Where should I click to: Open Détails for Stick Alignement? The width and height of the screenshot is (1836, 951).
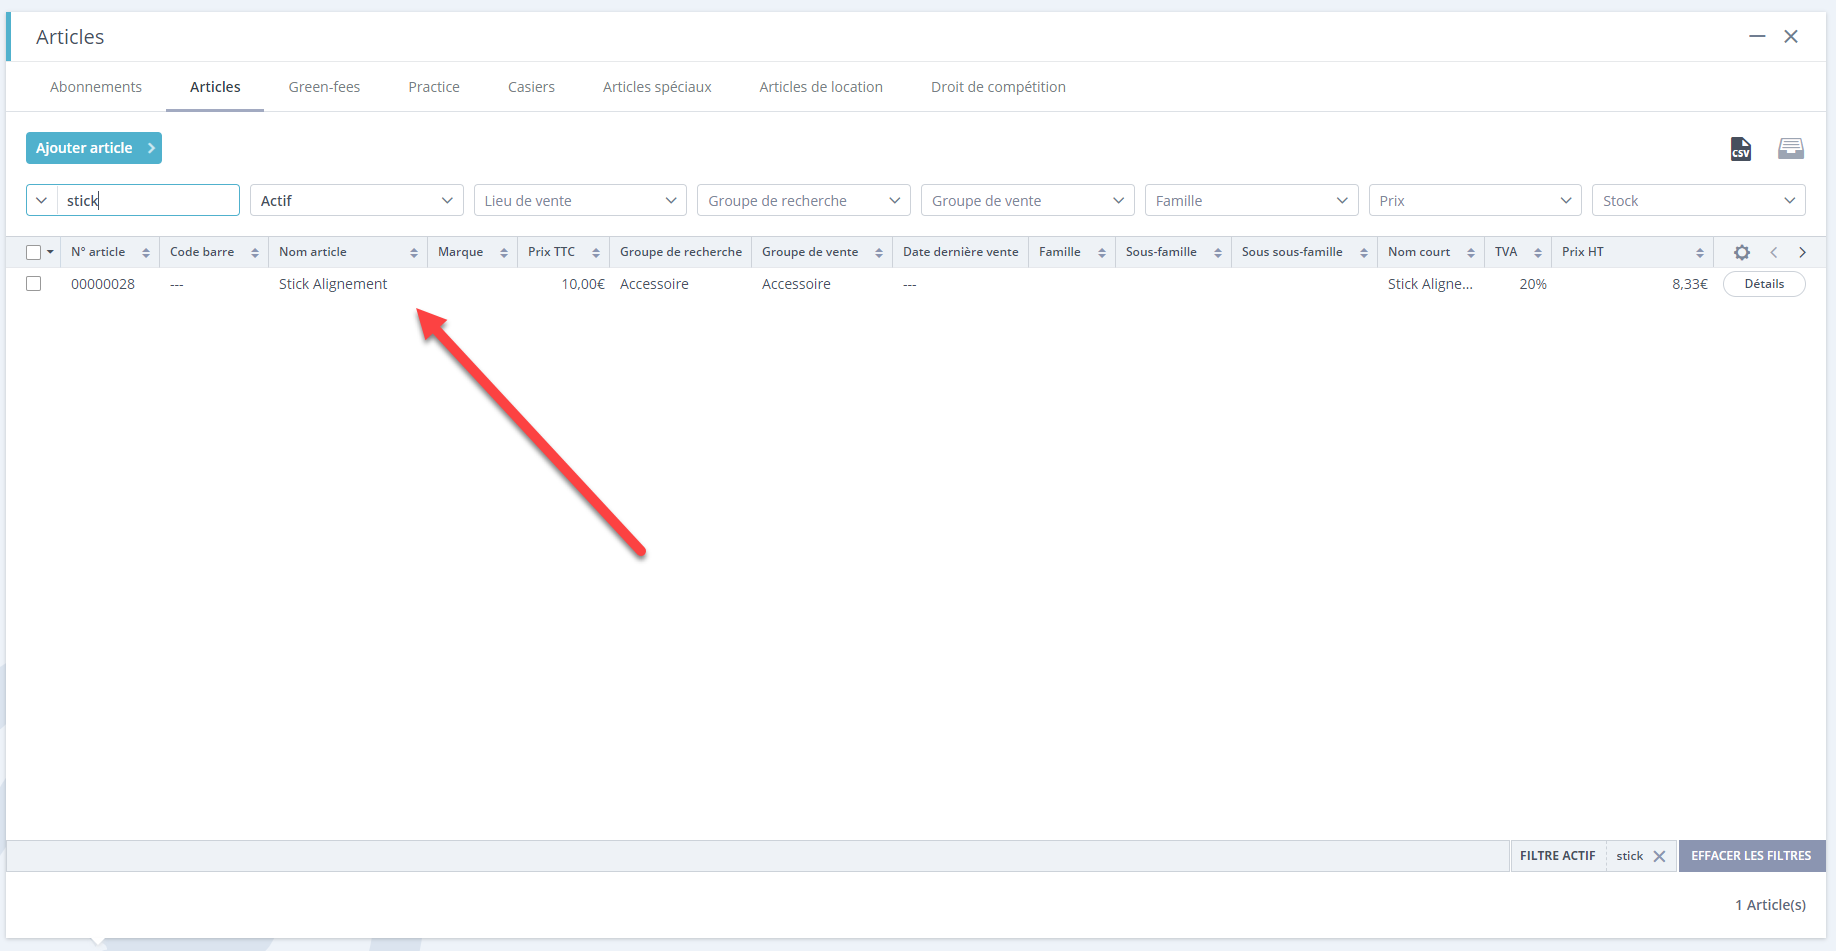tap(1764, 284)
